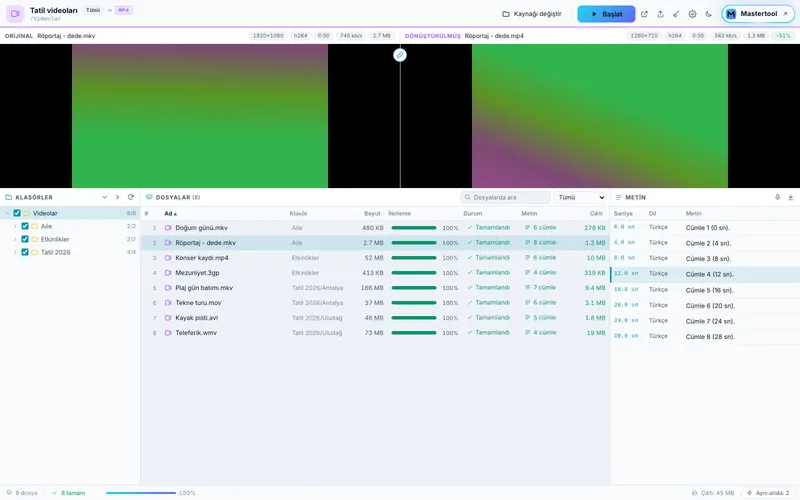
Task: Sort files by the Ad column header
Action: [x=170, y=213]
